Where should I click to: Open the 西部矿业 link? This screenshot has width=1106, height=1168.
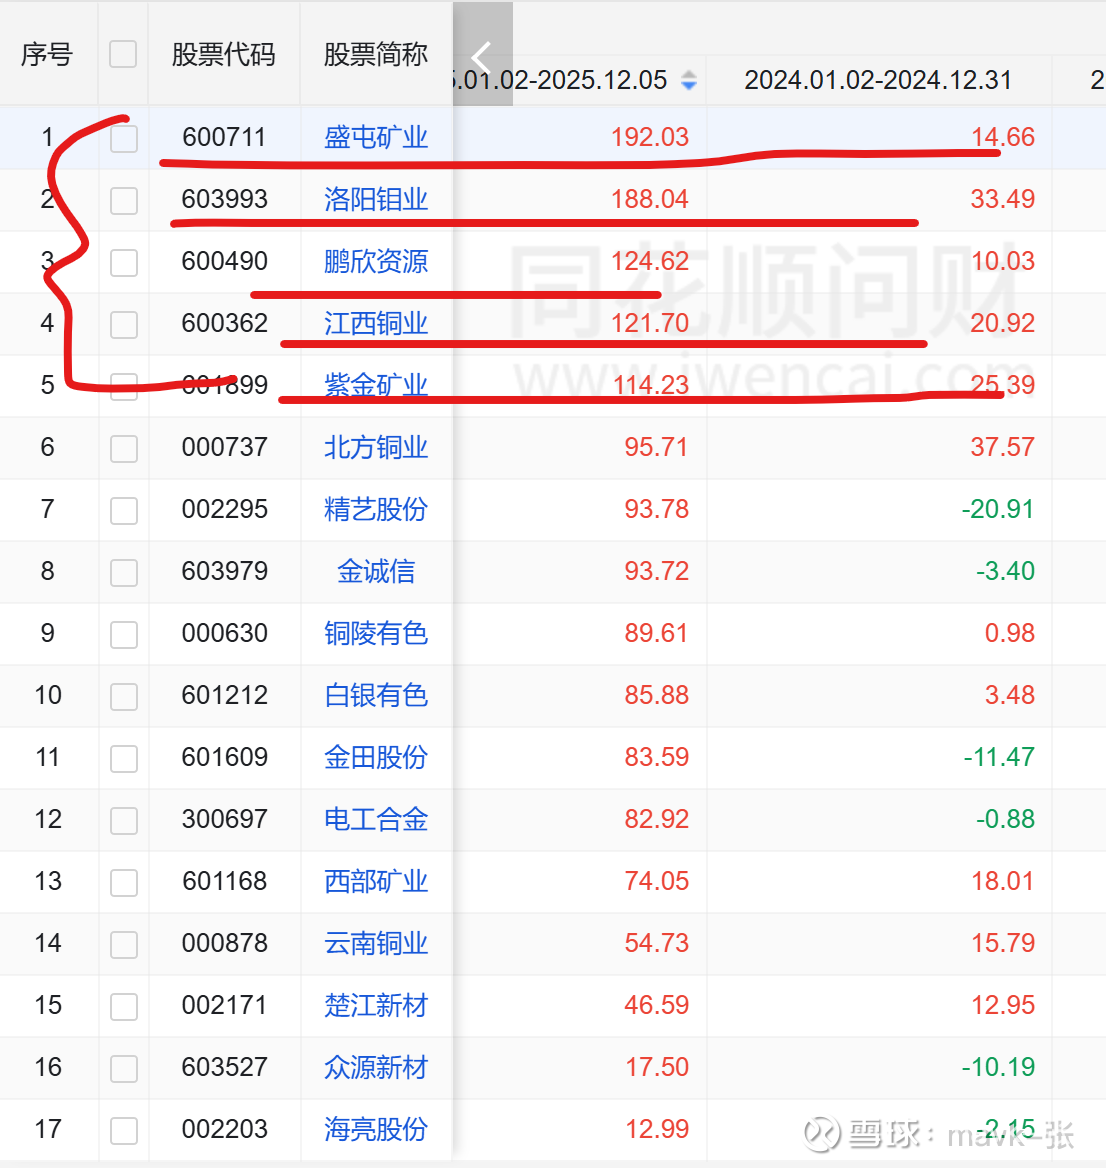[376, 881]
